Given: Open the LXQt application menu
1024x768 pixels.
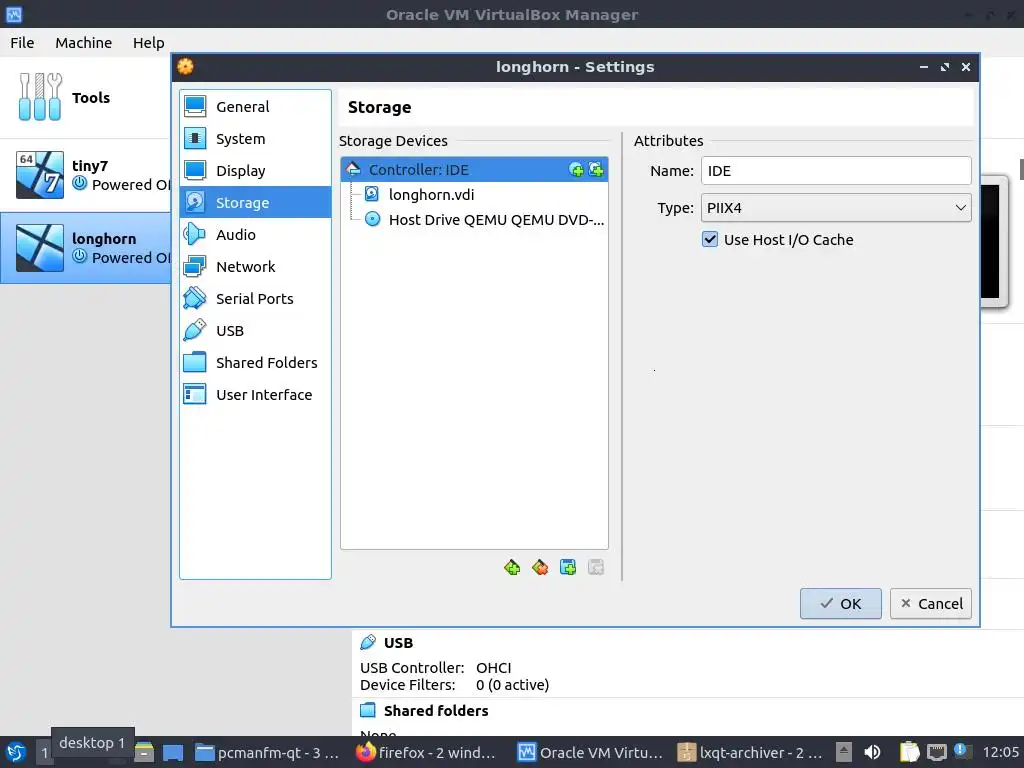Looking at the screenshot, I should click(16, 752).
